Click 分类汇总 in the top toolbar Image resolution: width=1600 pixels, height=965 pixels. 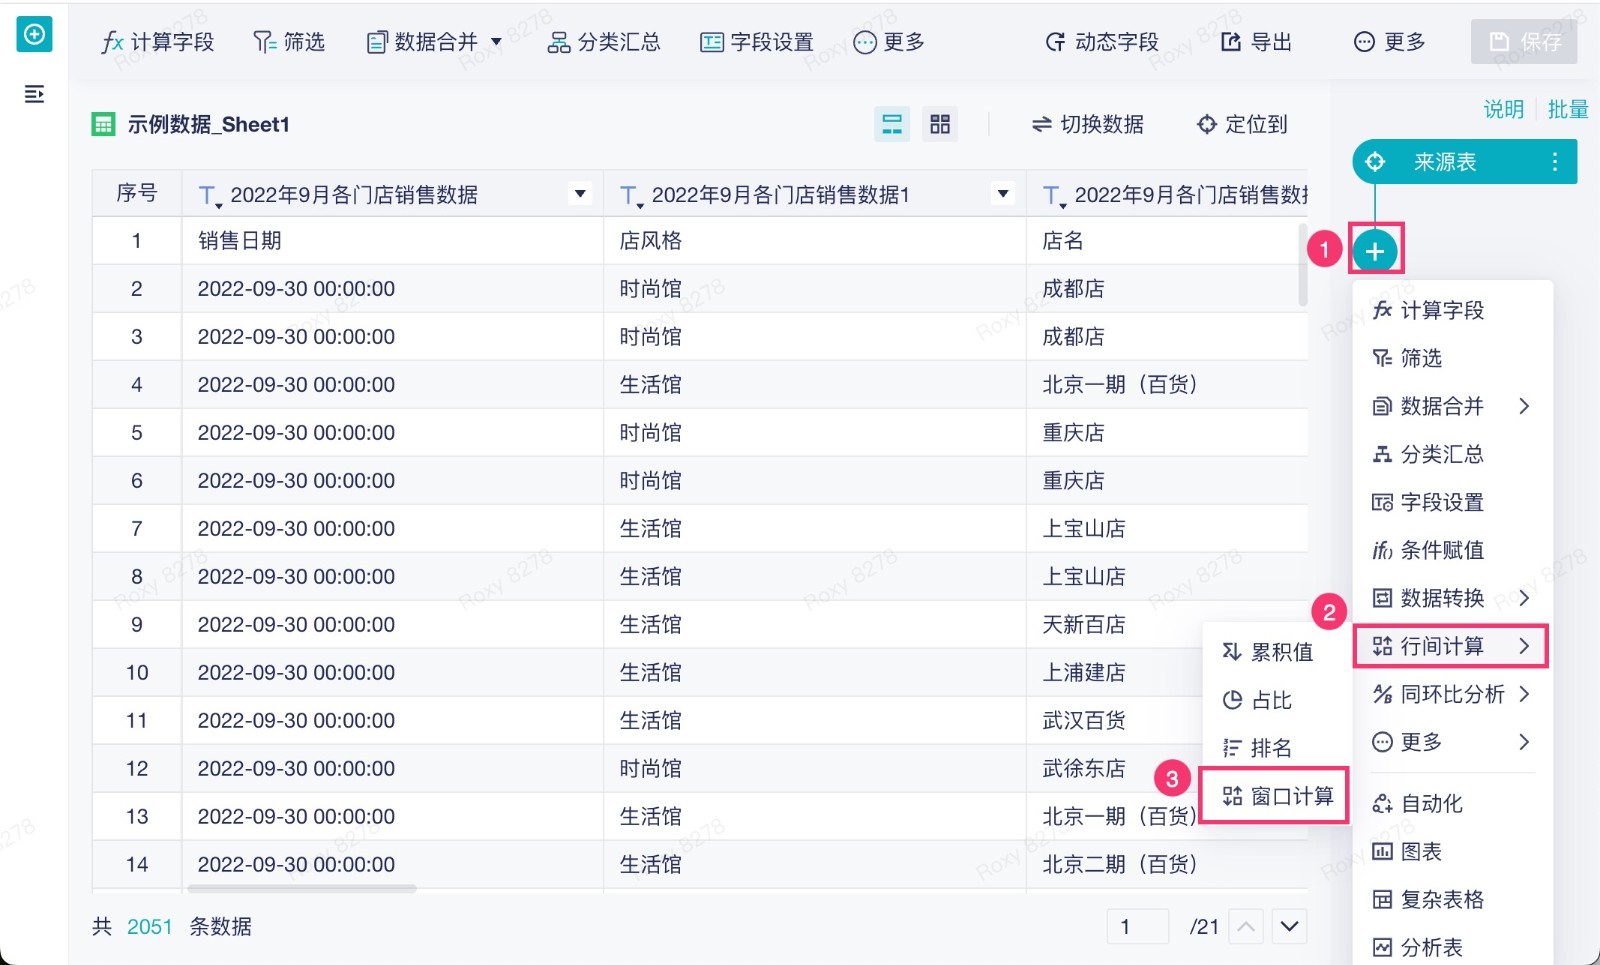[604, 42]
